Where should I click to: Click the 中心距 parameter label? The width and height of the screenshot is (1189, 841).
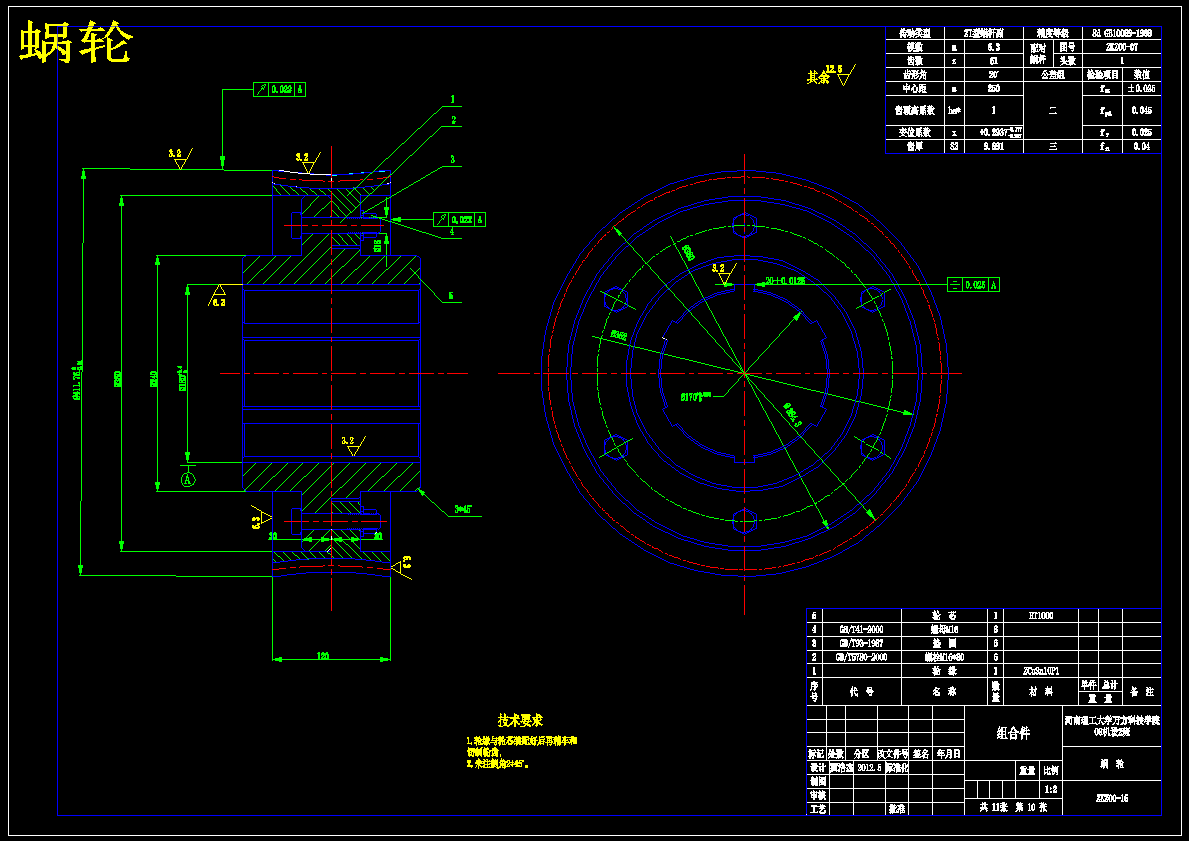[x=914, y=89]
